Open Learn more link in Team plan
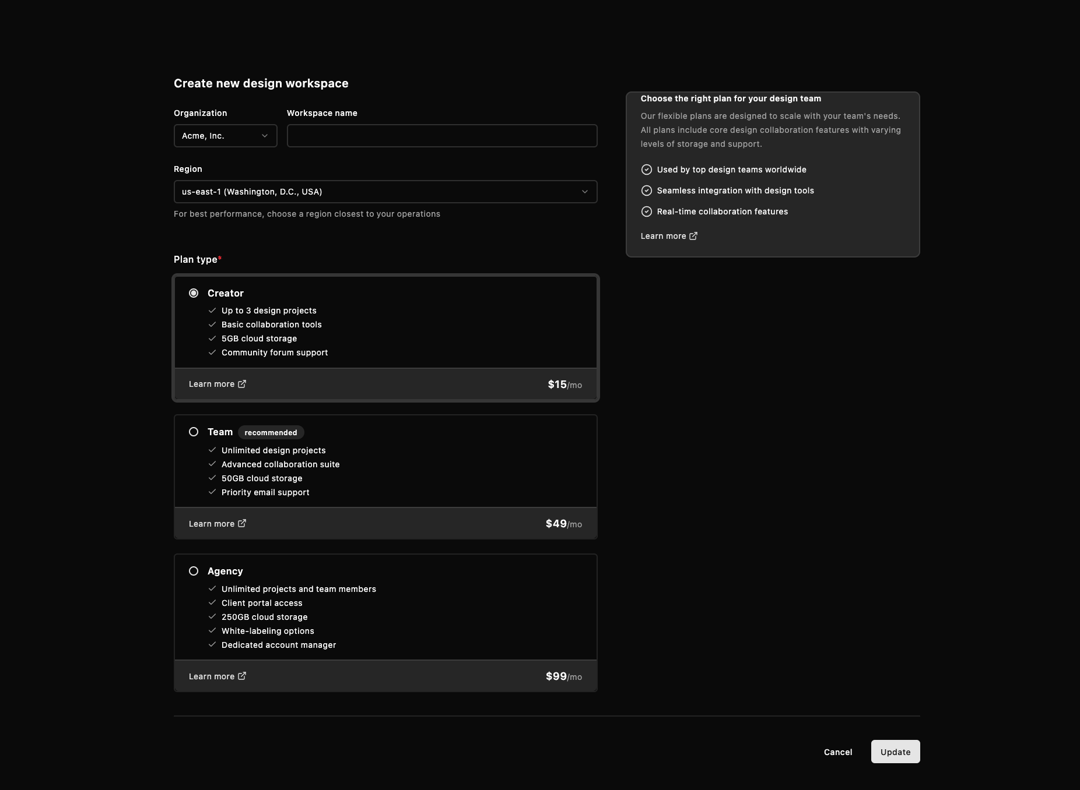Image resolution: width=1080 pixels, height=790 pixels. pos(217,523)
